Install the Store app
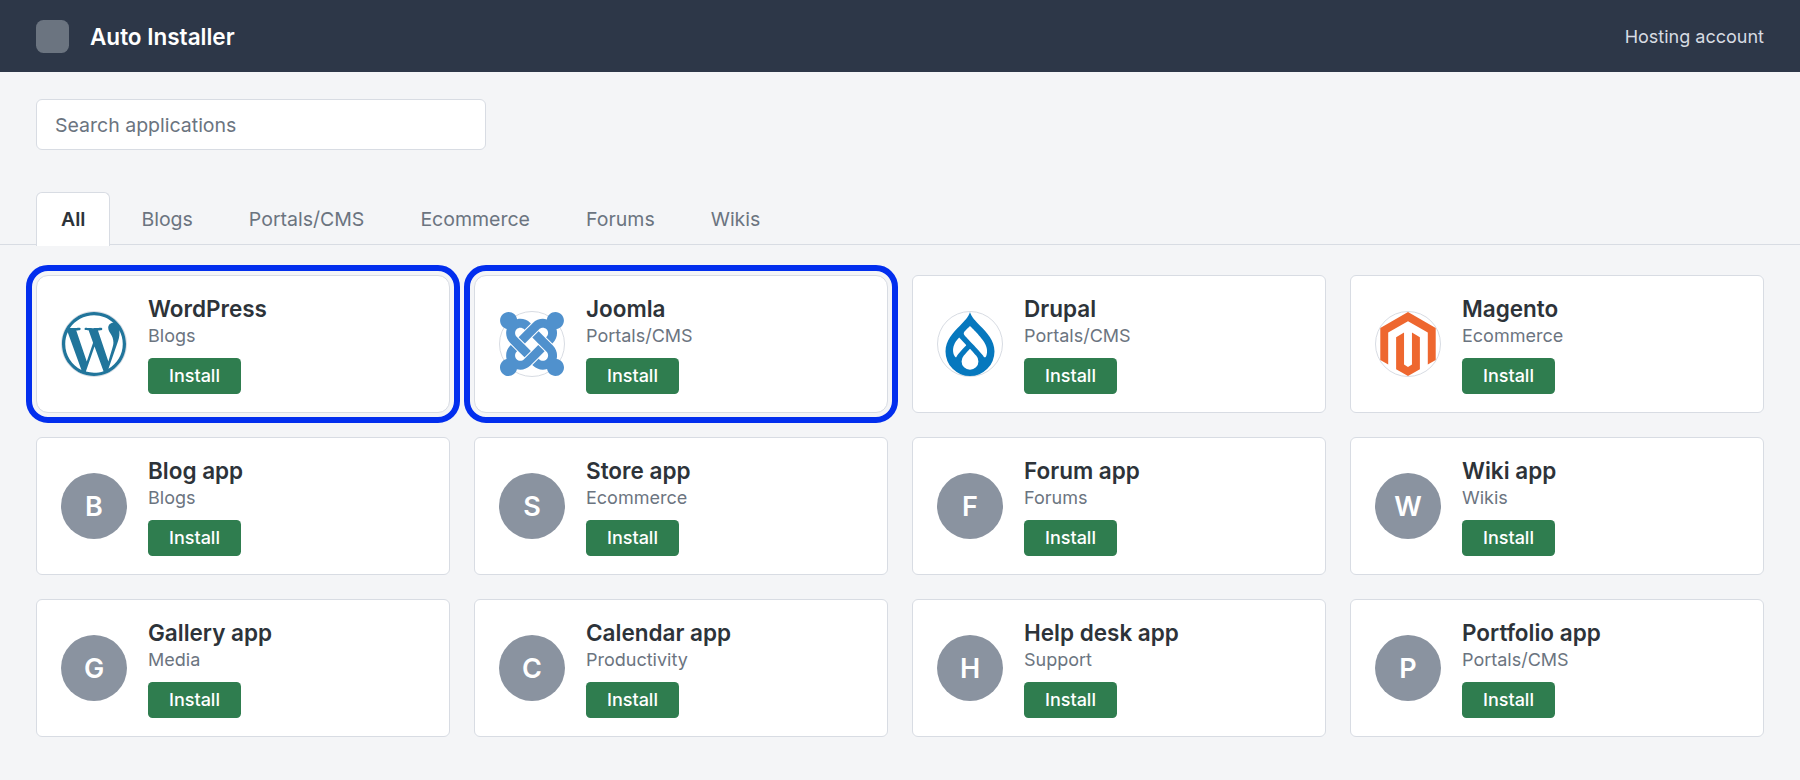This screenshot has height=780, width=1800. tap(632, 538)
